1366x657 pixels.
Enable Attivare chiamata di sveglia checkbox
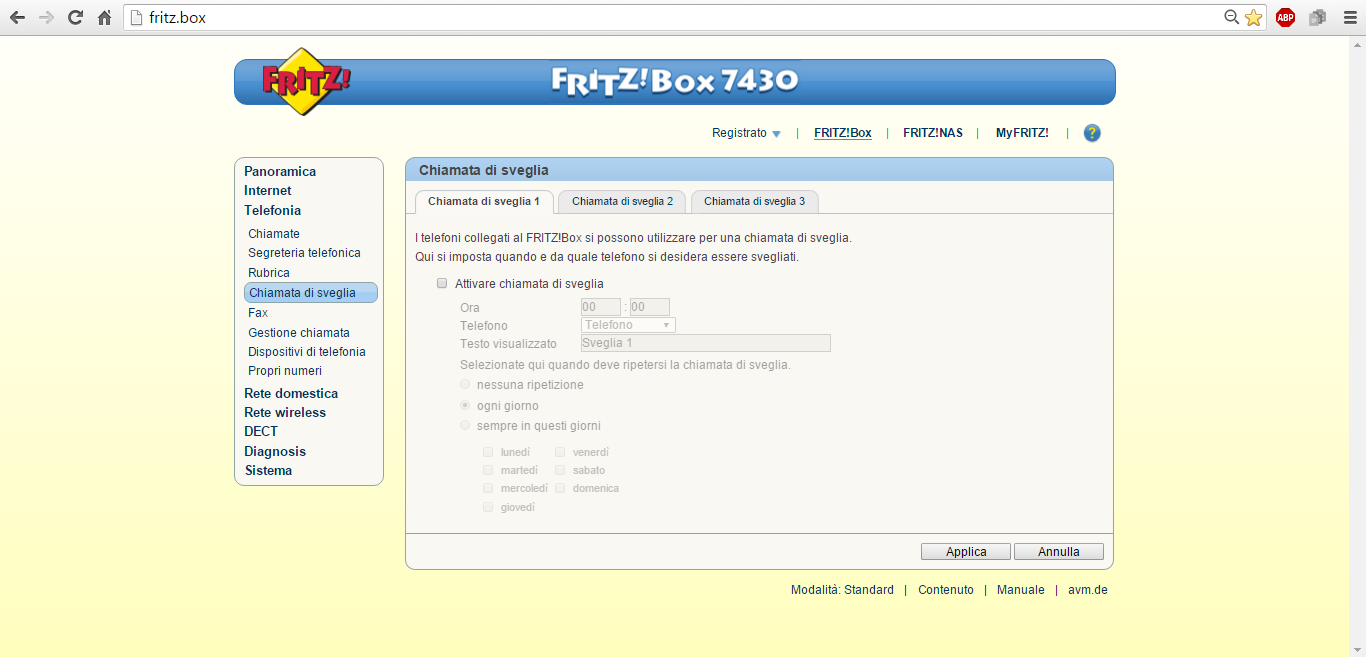pos(442,284)
